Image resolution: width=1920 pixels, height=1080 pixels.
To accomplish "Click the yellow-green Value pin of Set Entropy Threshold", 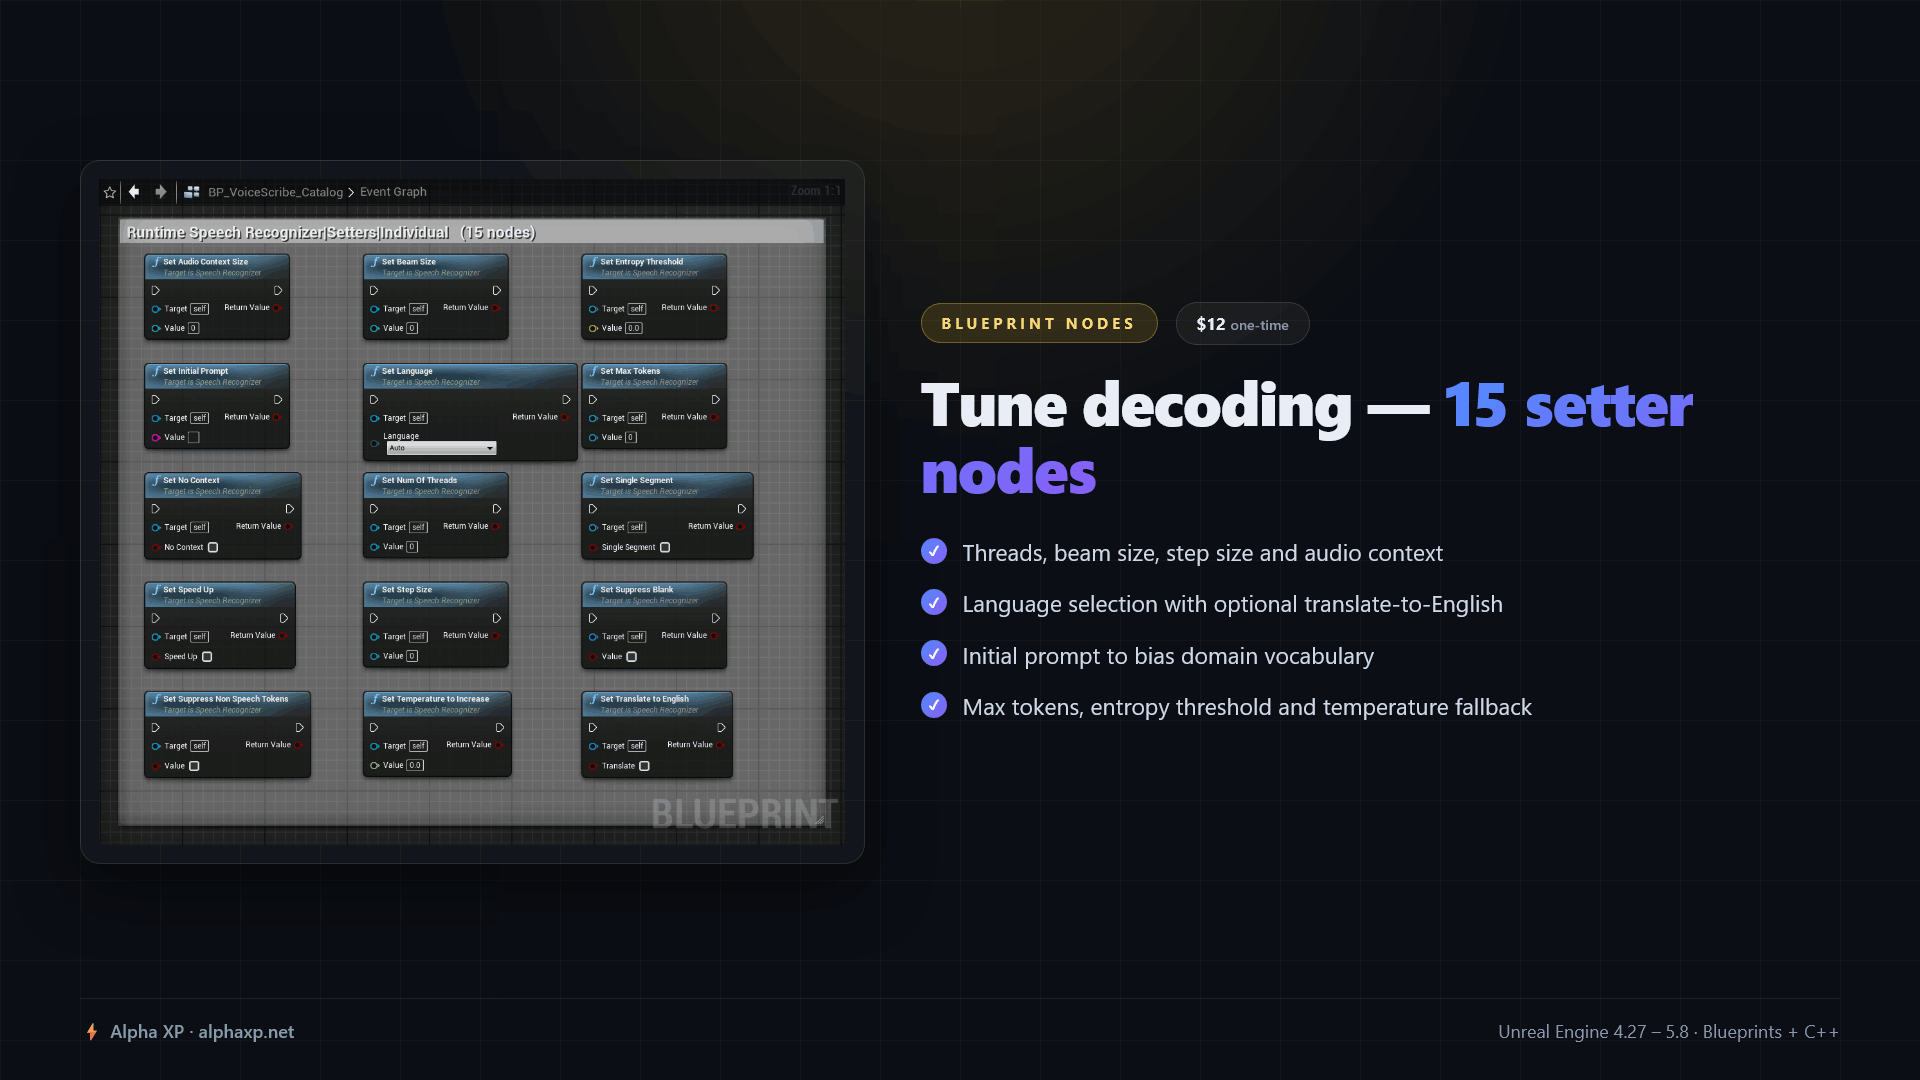I will tap(593, 328).
